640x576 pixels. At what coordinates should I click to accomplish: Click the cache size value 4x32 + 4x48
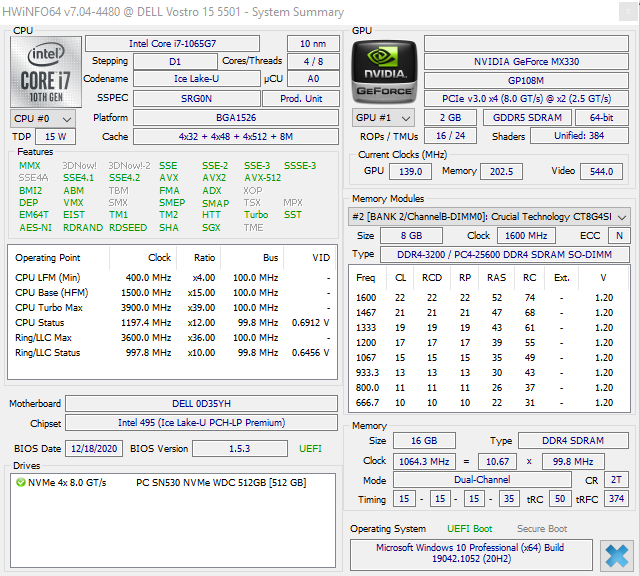point(236,137)
